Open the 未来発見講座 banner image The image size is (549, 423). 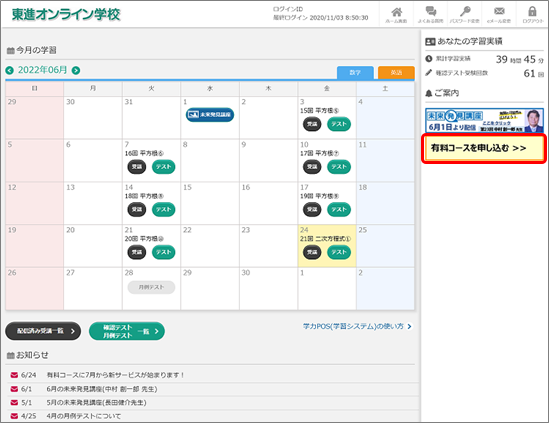click(484, 120)
